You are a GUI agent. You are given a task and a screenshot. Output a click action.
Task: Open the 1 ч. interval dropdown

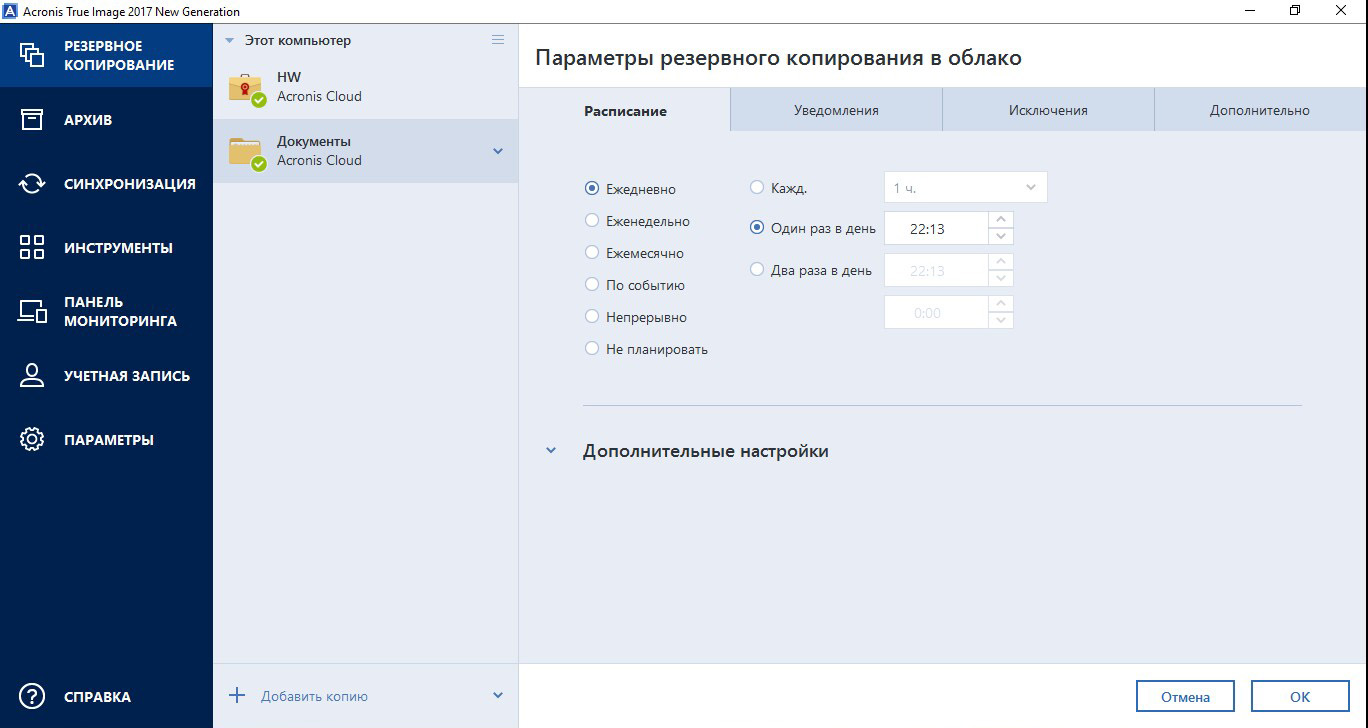coord(966,187)
